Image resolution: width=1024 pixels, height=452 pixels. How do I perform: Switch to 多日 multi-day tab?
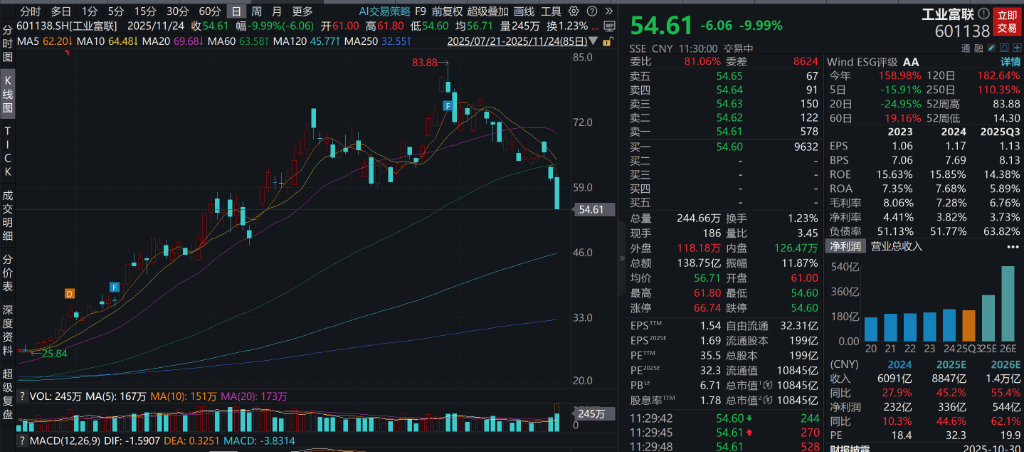tap(61, 11)
